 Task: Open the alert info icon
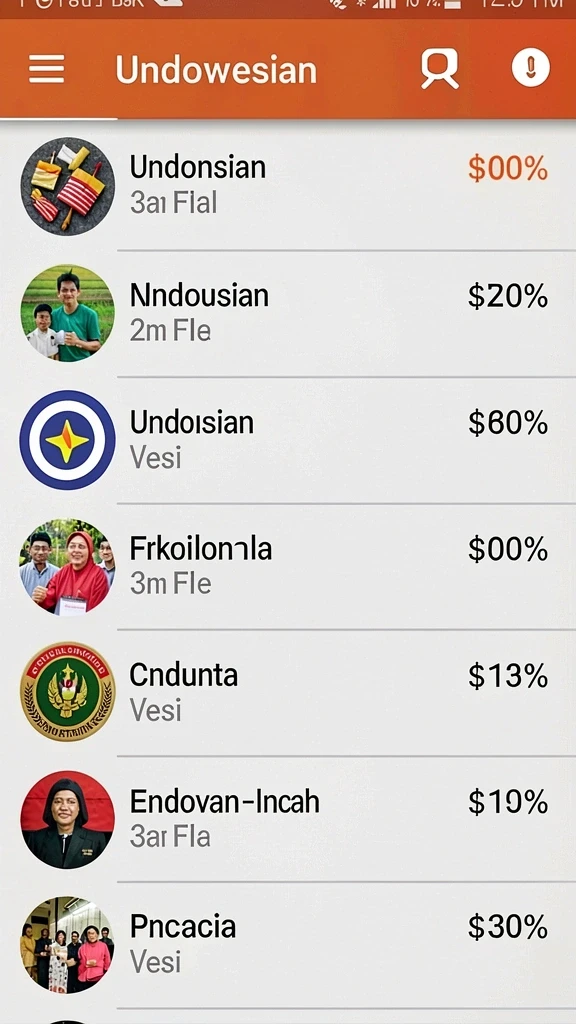pyautogui.click(x=530, y=67)
